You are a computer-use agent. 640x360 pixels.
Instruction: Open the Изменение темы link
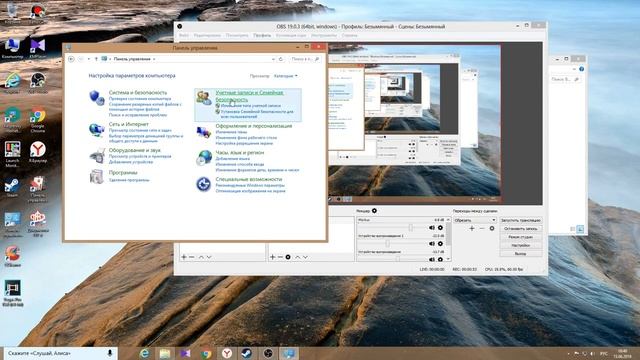231,132
